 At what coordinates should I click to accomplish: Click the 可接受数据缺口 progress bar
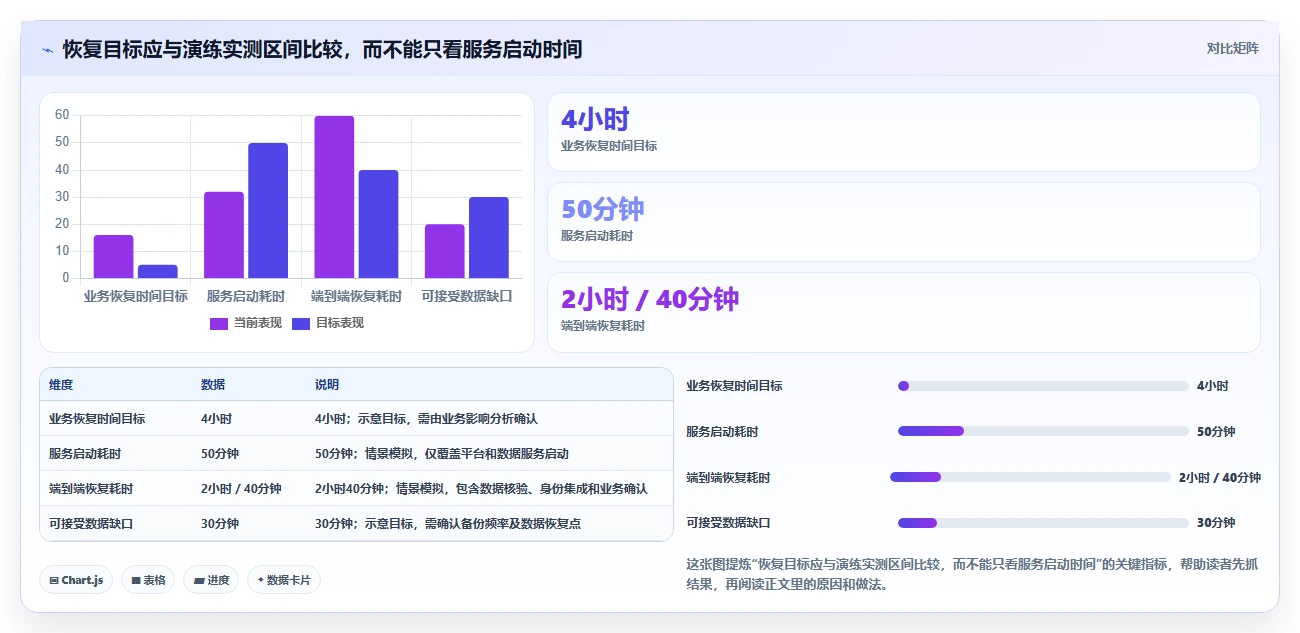tap(1043, 523)
